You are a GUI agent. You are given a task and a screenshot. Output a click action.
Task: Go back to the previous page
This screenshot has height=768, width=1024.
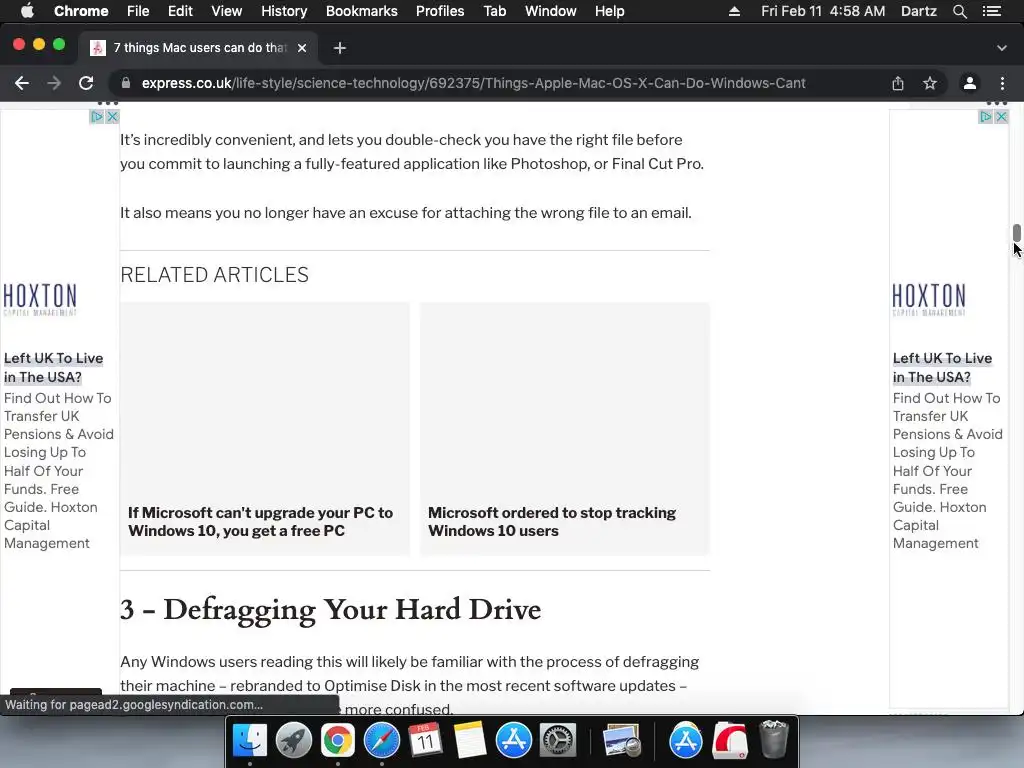[x=22, y=83]
